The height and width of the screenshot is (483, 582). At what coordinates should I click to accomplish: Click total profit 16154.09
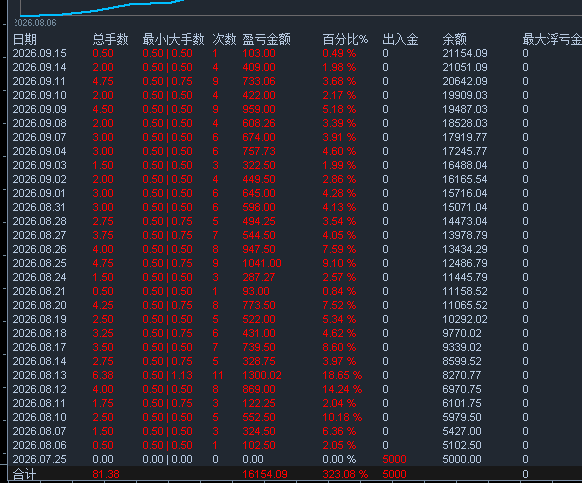(265, 474)
